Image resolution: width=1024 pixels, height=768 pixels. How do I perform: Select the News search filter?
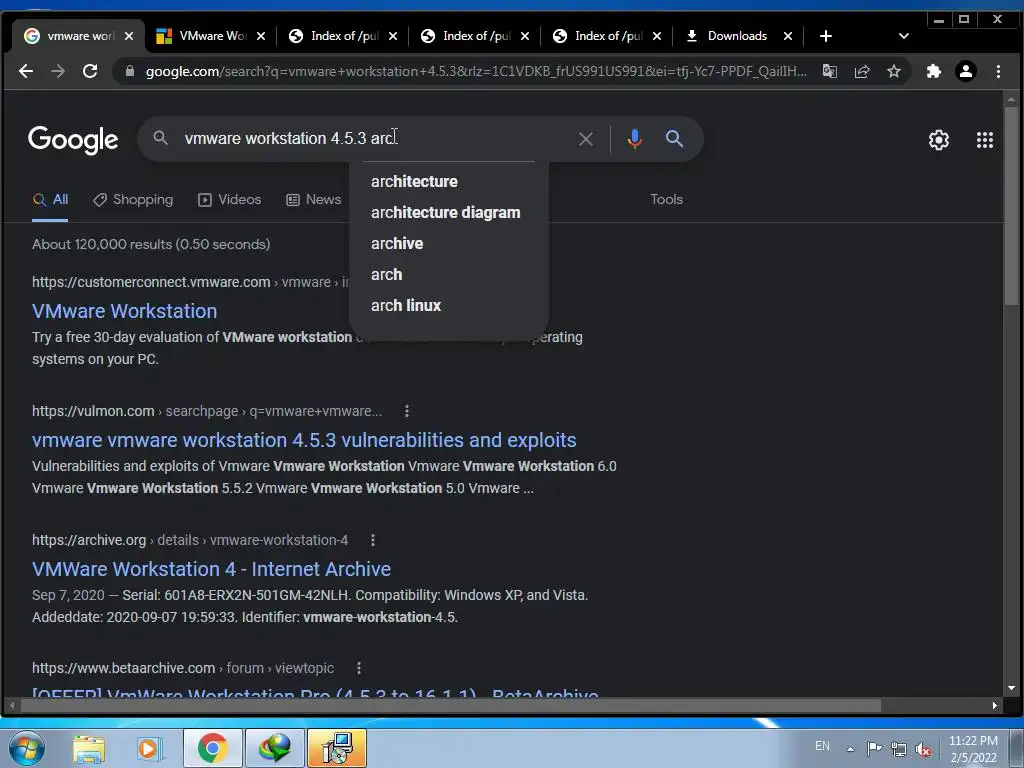(313, 199)
